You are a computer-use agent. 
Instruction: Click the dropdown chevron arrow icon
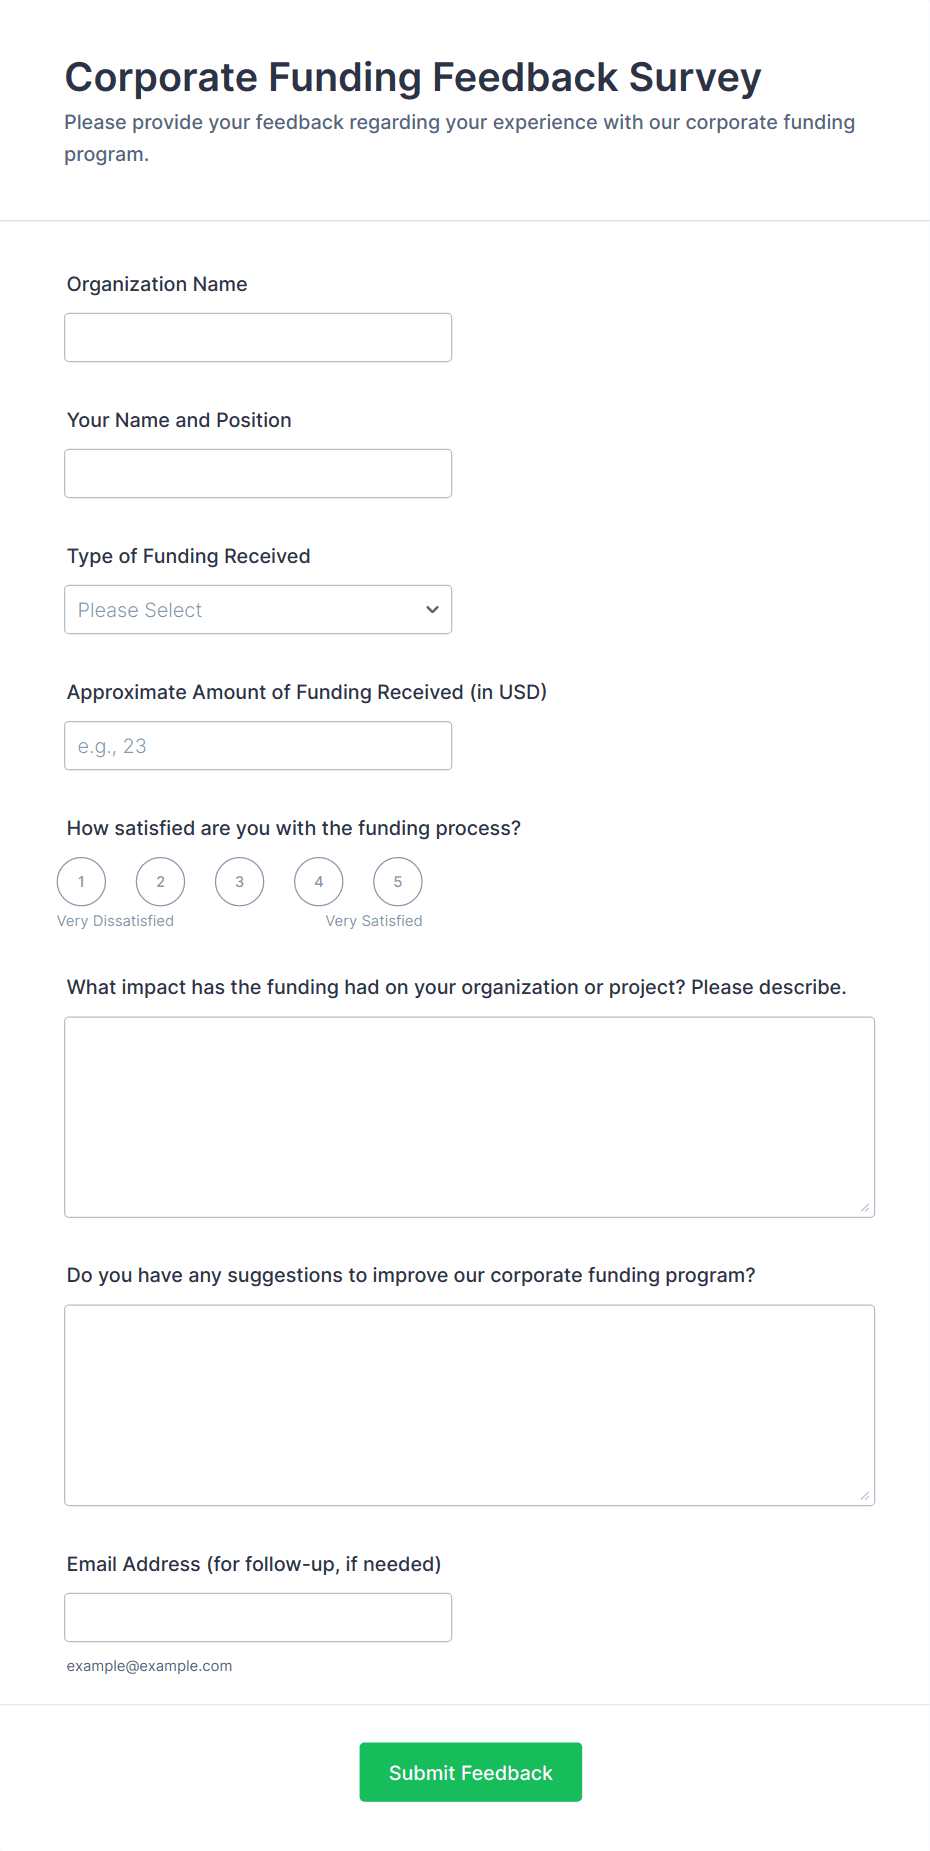(x=432, y=610)
